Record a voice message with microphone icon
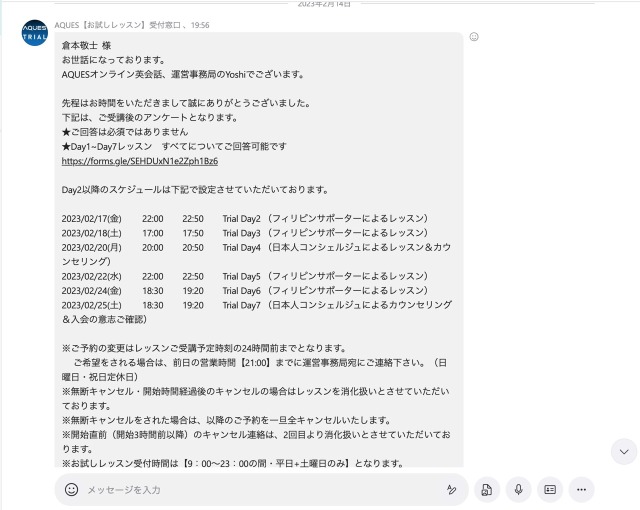The height and width of the screenshot is (510, 640). pos(518,489)
